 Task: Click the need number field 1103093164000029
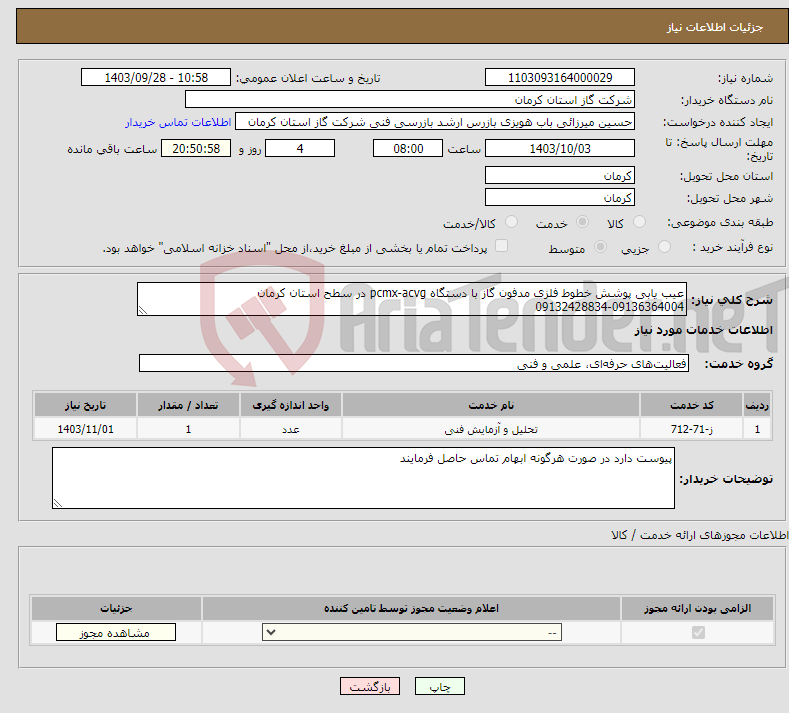(560, 77)
